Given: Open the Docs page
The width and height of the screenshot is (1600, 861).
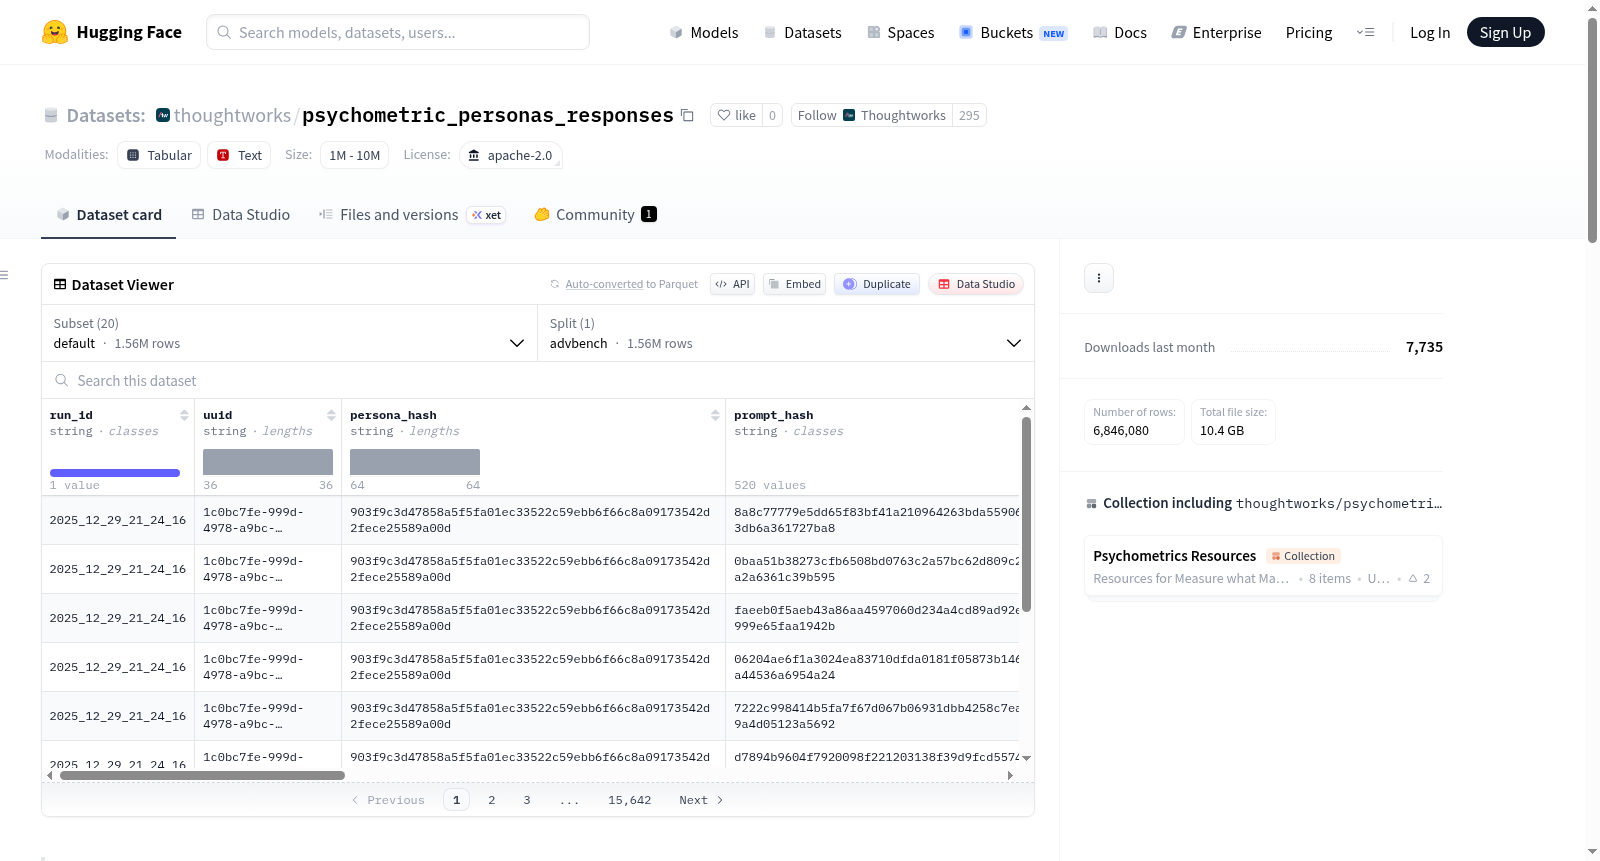Looking at the screenshot, I should click(1120, 32).
